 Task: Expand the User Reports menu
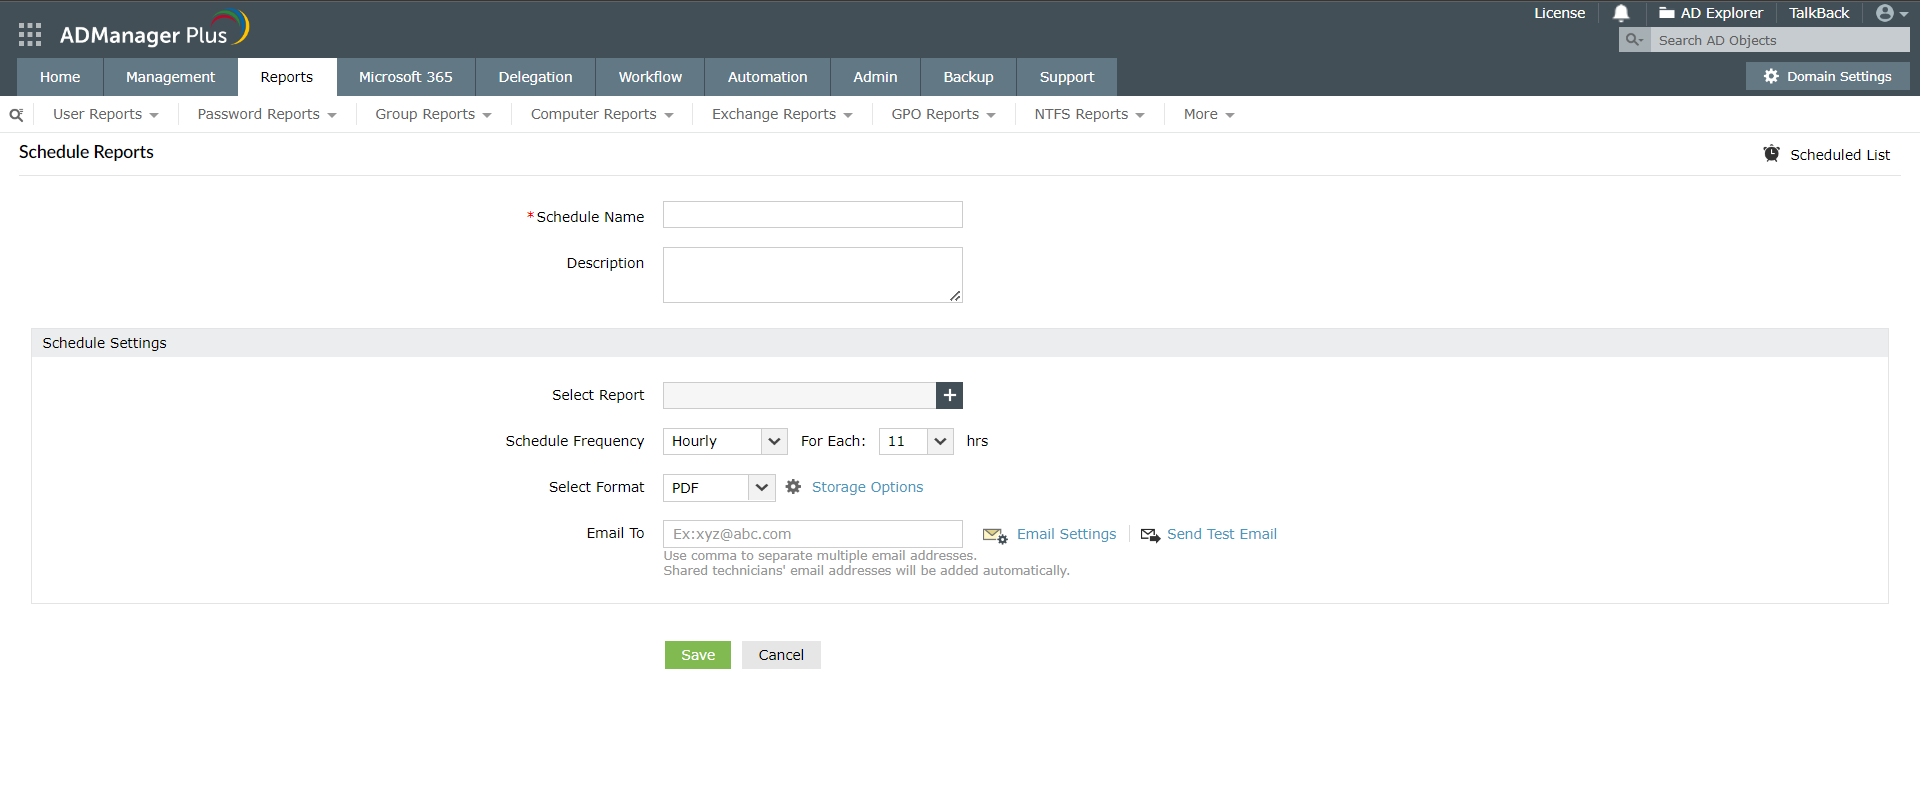pos(105,114)
